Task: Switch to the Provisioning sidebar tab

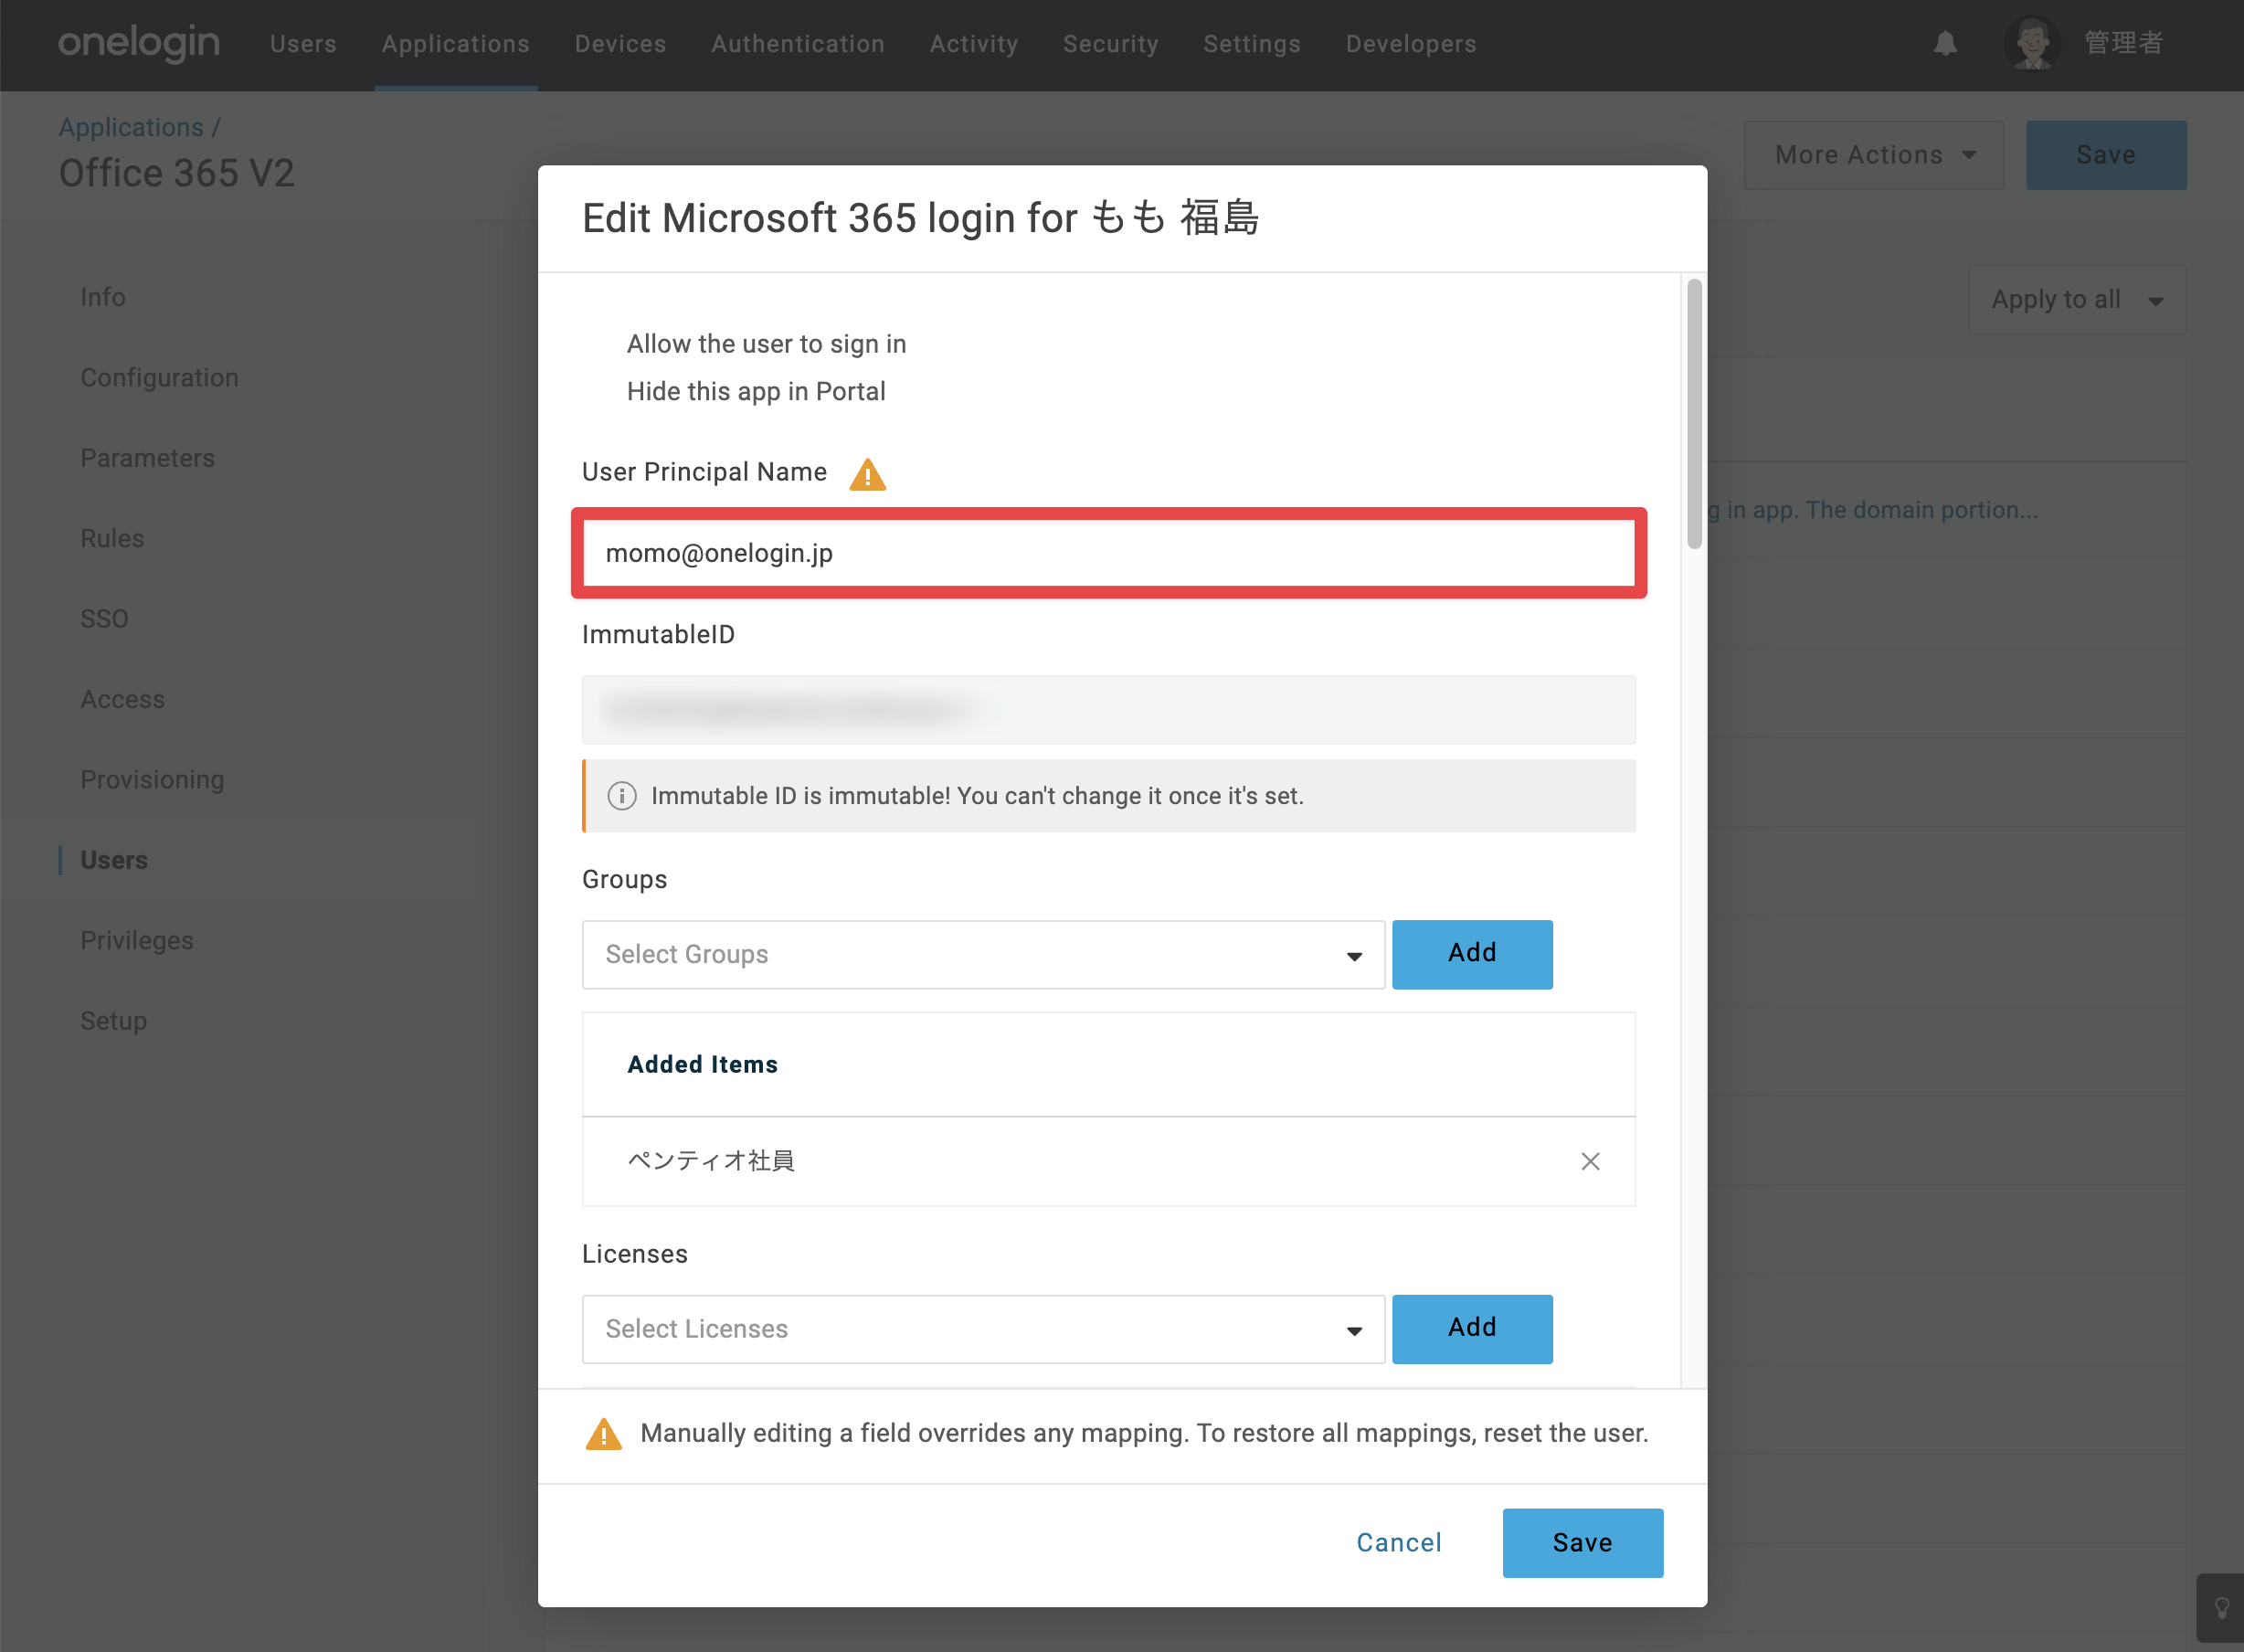Action: pos(152,780)
